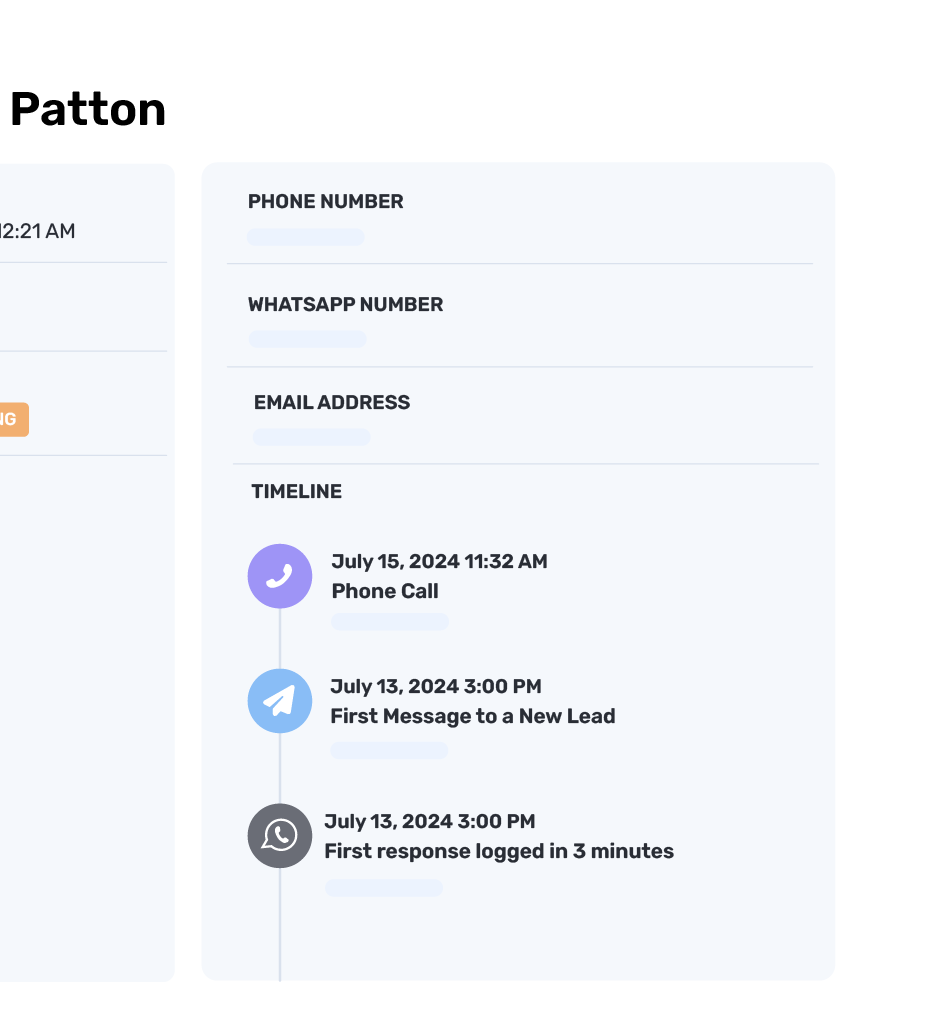Click the PHONE NUMBER label
934x1022 pixels.
click(x=325, y=202)
